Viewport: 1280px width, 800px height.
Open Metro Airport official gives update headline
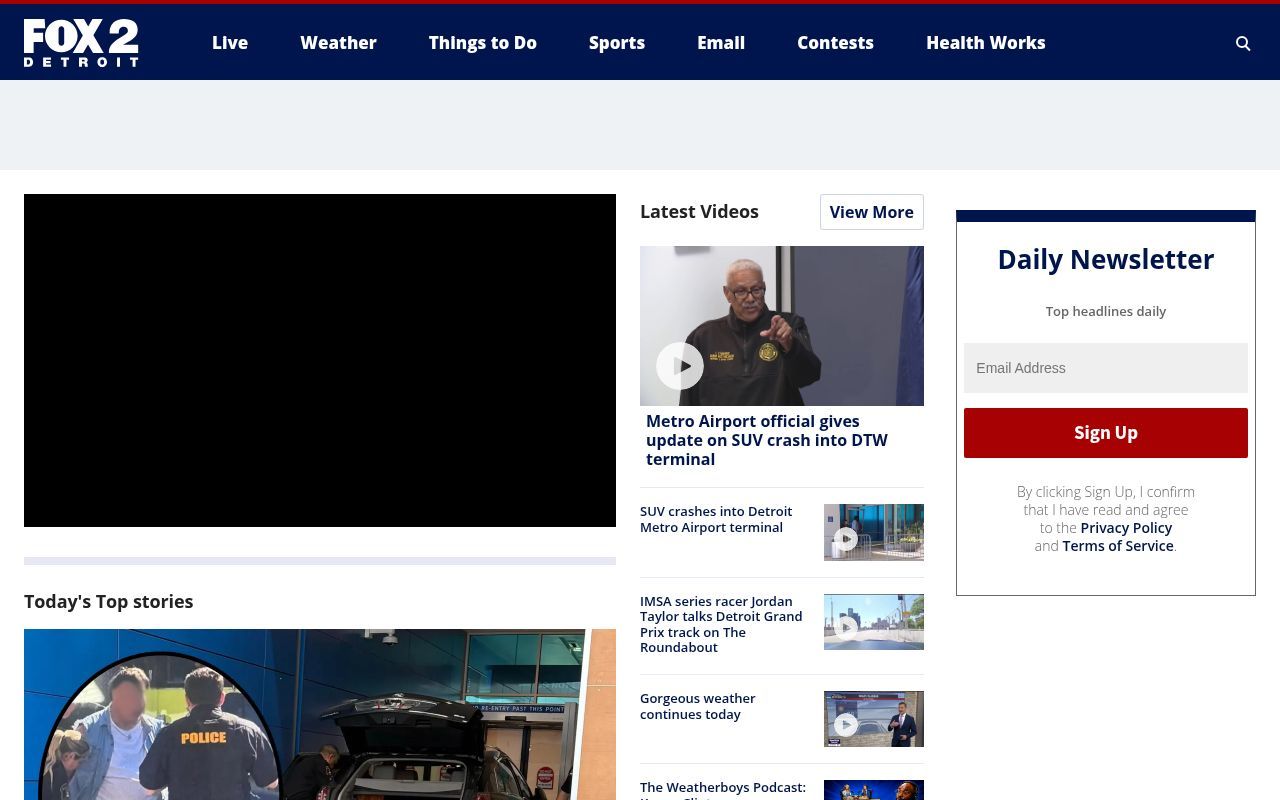tap(767, 440)
